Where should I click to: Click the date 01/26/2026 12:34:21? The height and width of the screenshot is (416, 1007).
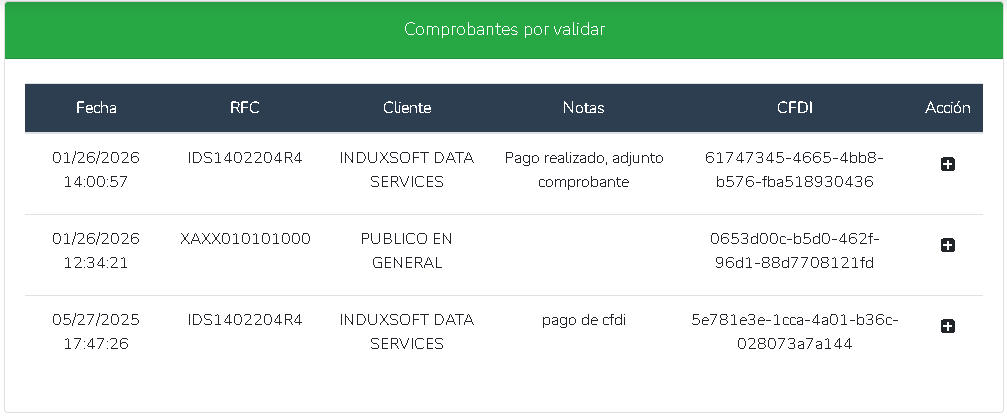96,251
